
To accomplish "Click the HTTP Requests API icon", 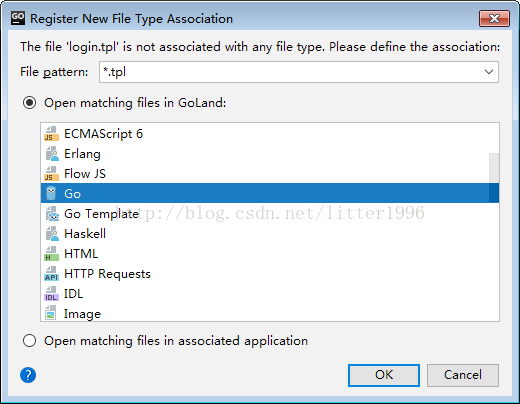I will (51, 274).
